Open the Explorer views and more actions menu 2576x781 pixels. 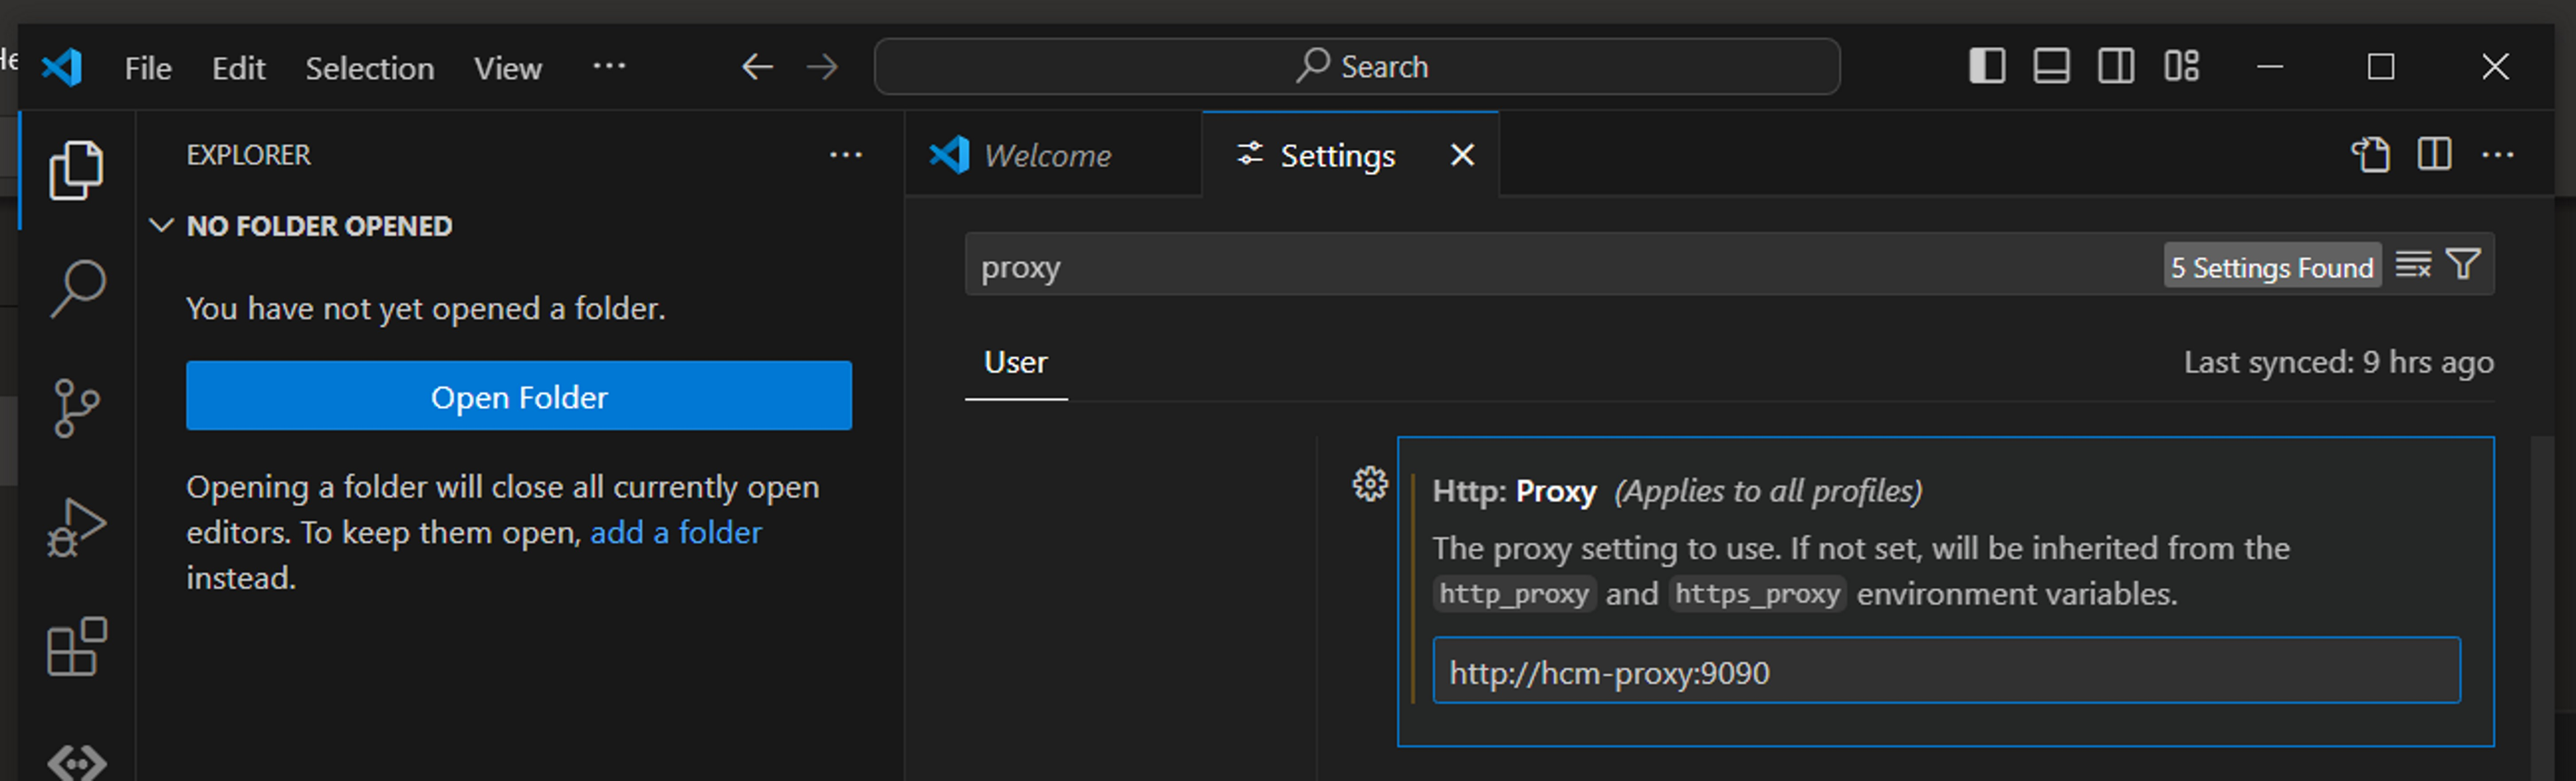coord(845,155)
